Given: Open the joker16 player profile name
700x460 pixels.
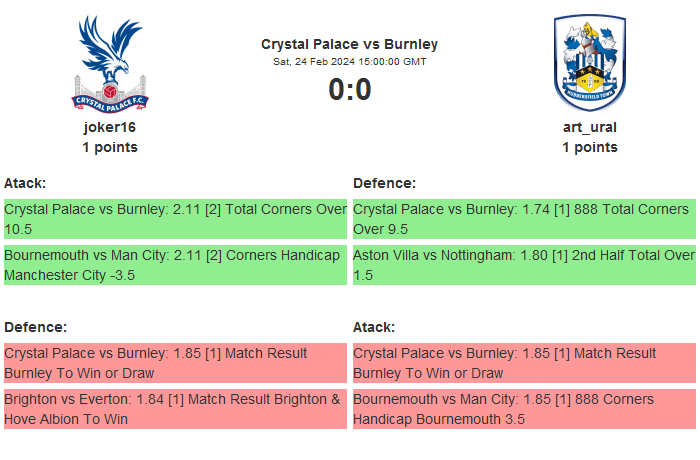Looking at the screenshot, I should click(110, 127).
